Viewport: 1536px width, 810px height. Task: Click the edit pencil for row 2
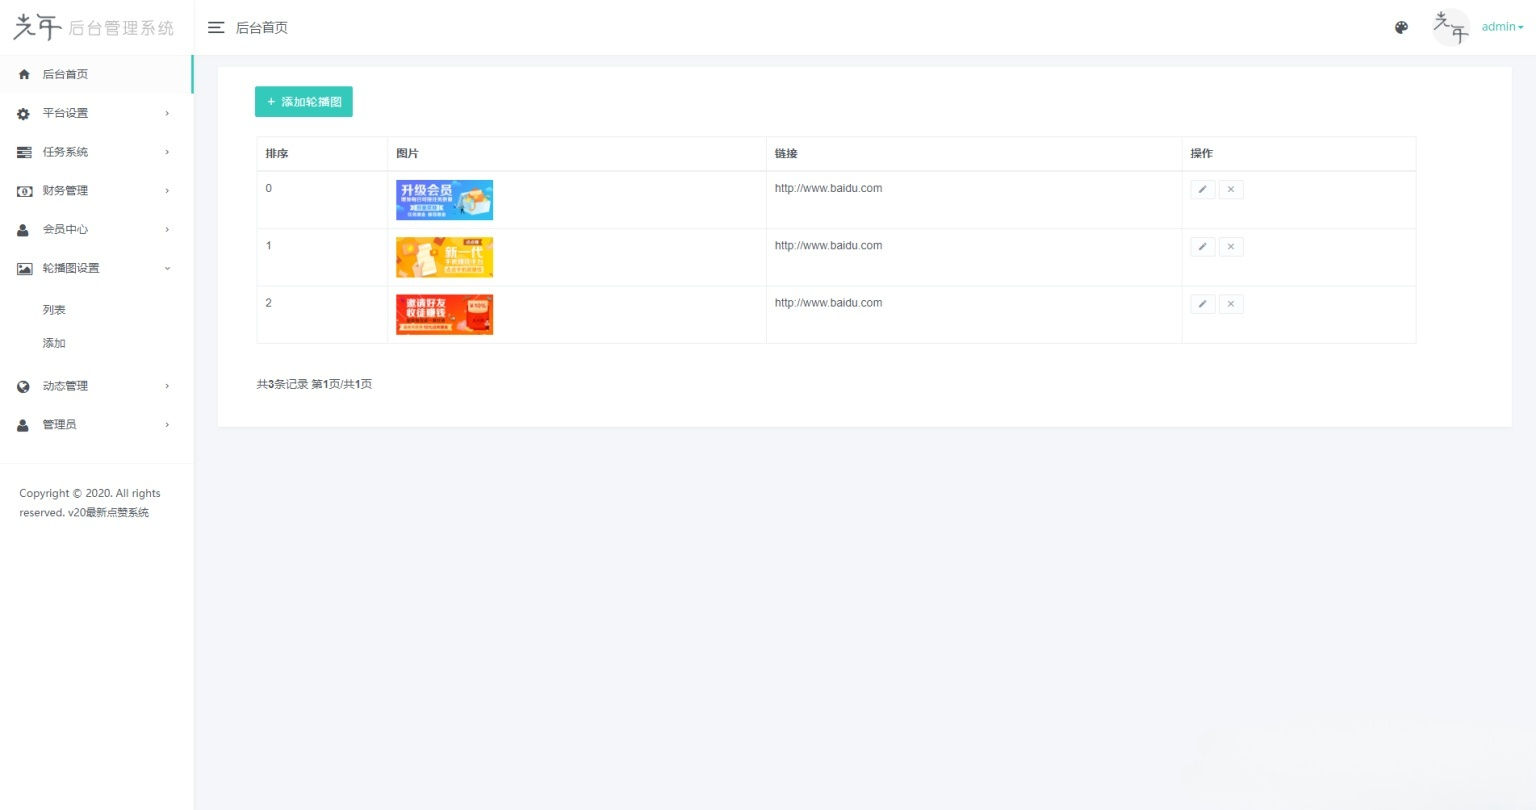[x=1203, y=304]
